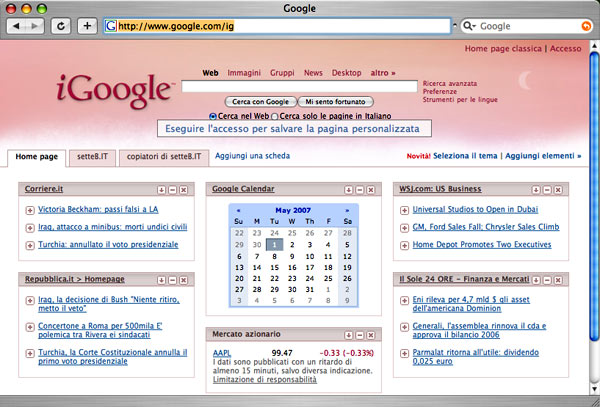Viewport: 600px width, 407px height.
Task: Click inside the iGoogle search text box
Action: tap(299, 86)
